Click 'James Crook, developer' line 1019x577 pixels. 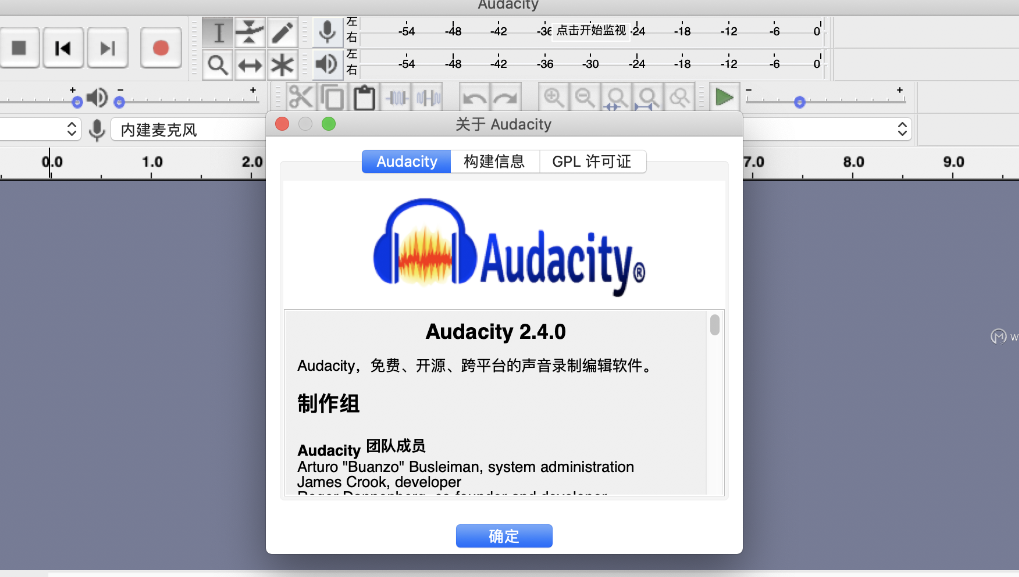(379, 482)
